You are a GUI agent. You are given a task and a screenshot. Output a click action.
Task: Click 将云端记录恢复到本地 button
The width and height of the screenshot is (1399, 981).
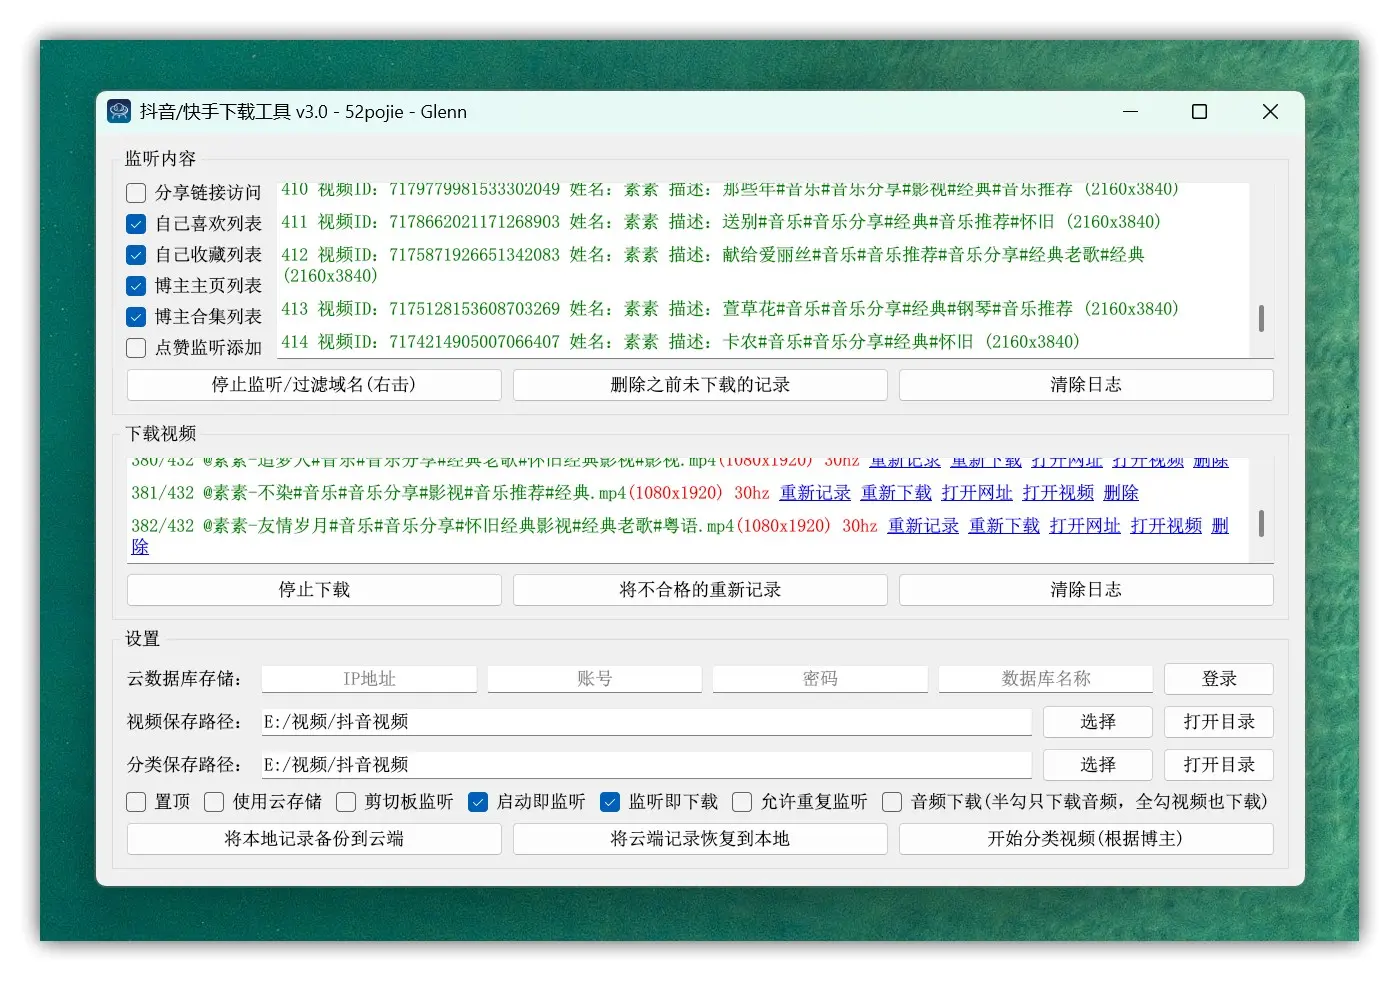click(x=700, y=839)
